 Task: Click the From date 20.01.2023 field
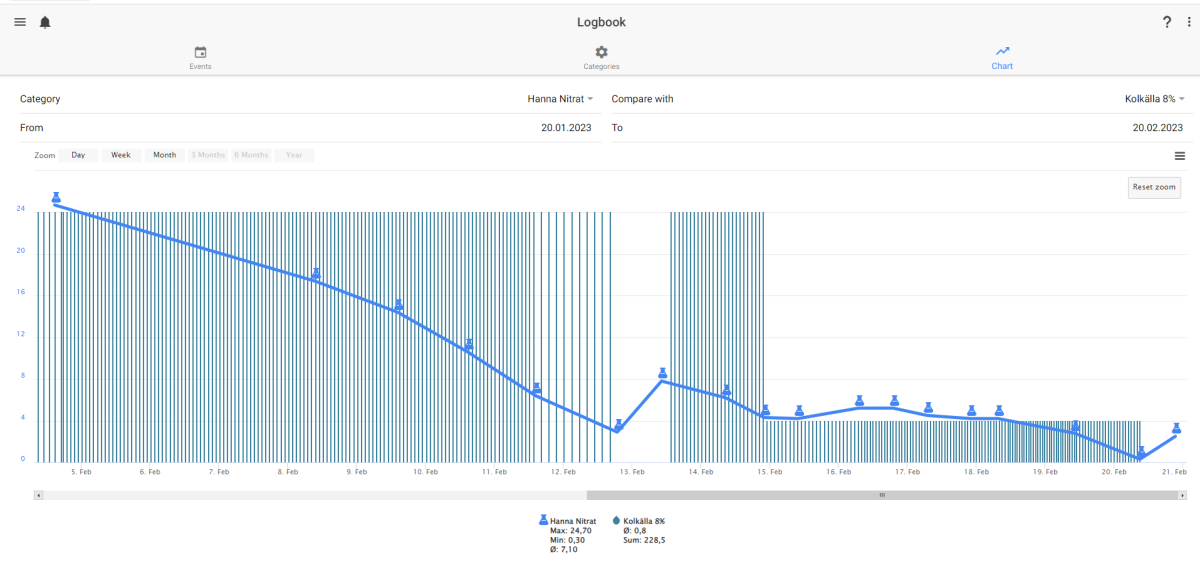click(x=304, y=128)
